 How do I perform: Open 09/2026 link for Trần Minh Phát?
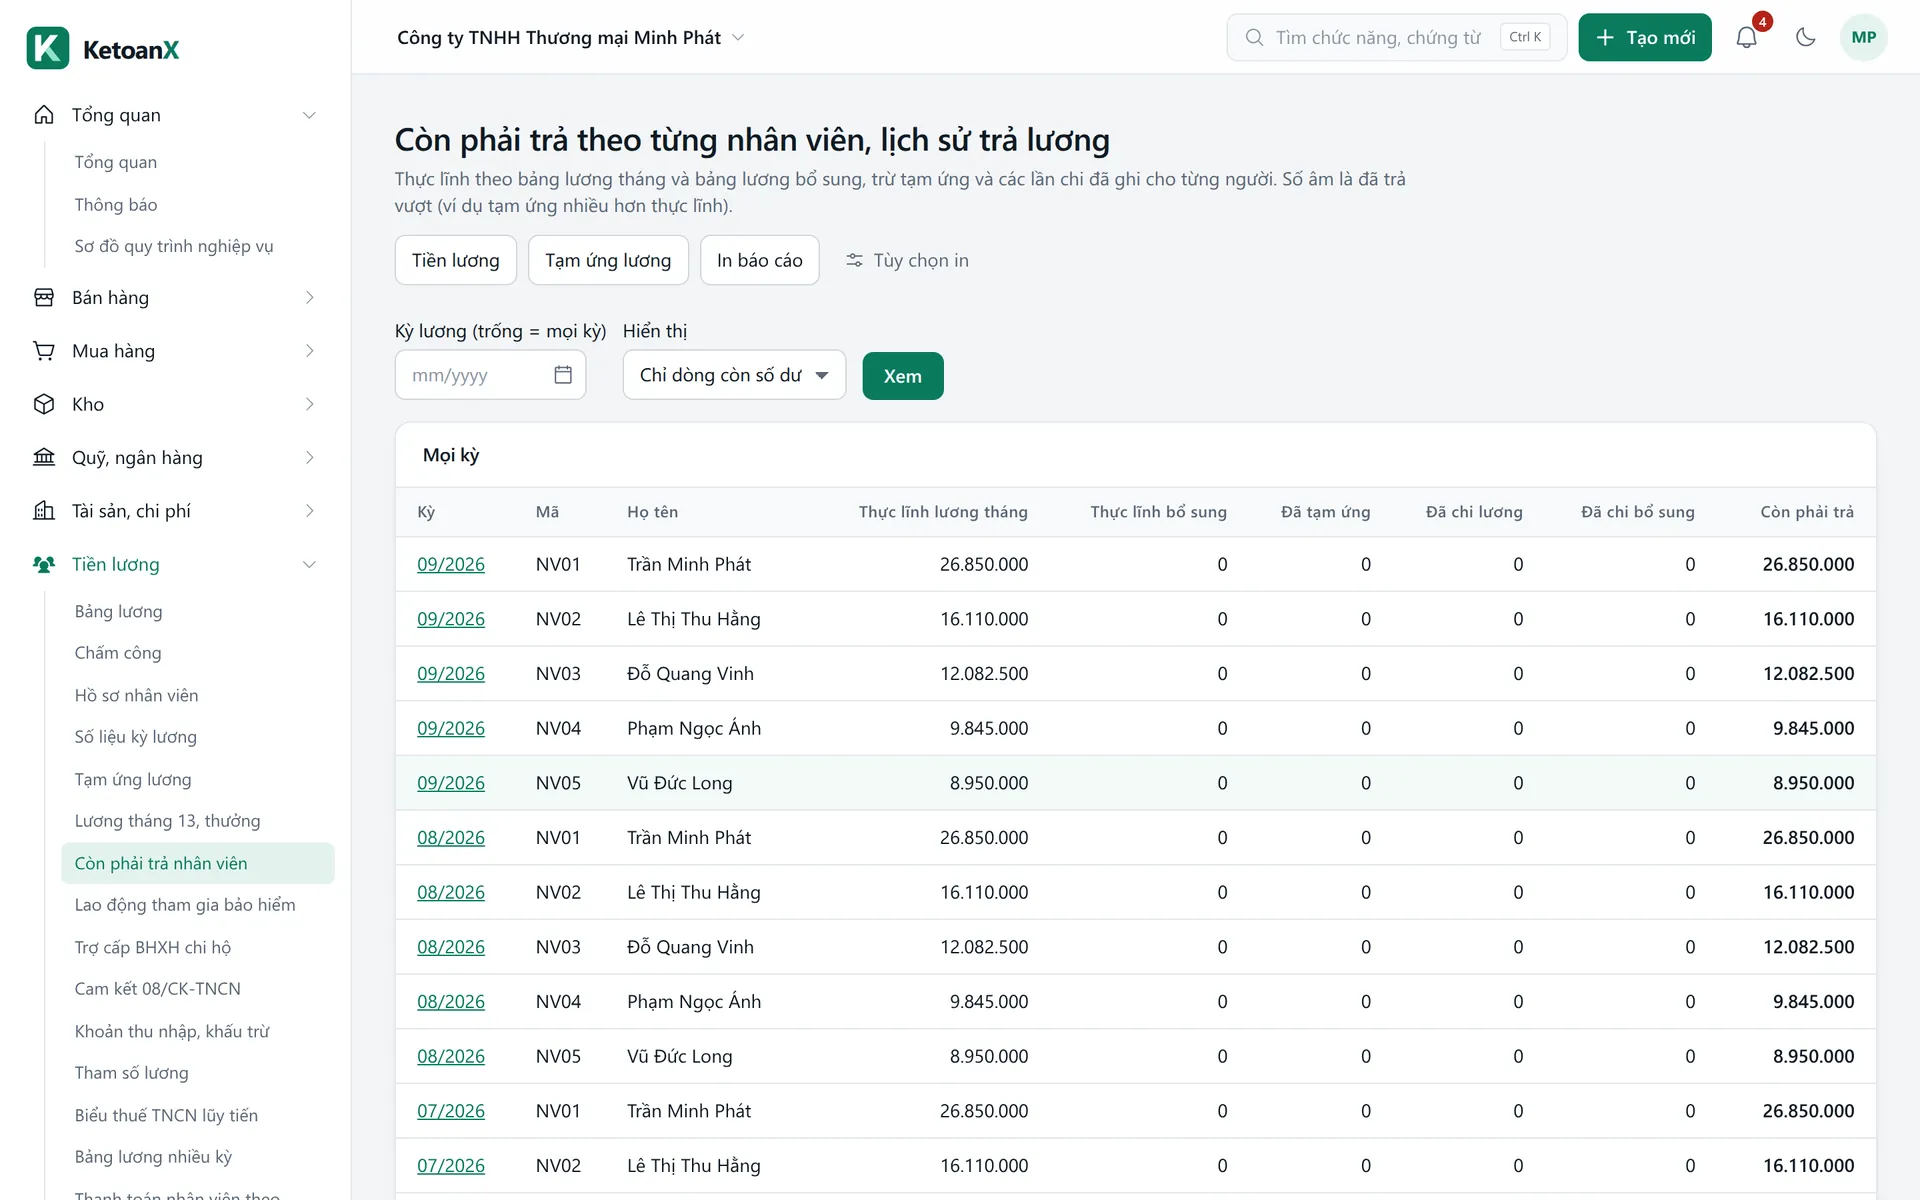coord(451,565)
